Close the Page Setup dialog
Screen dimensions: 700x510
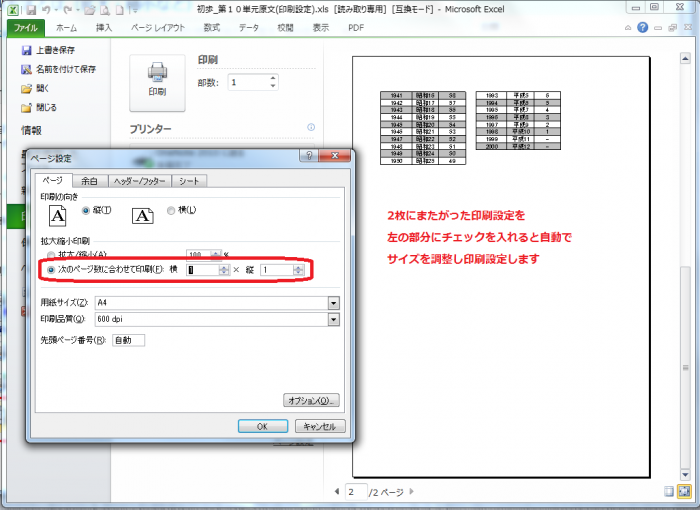coord(335,155)
